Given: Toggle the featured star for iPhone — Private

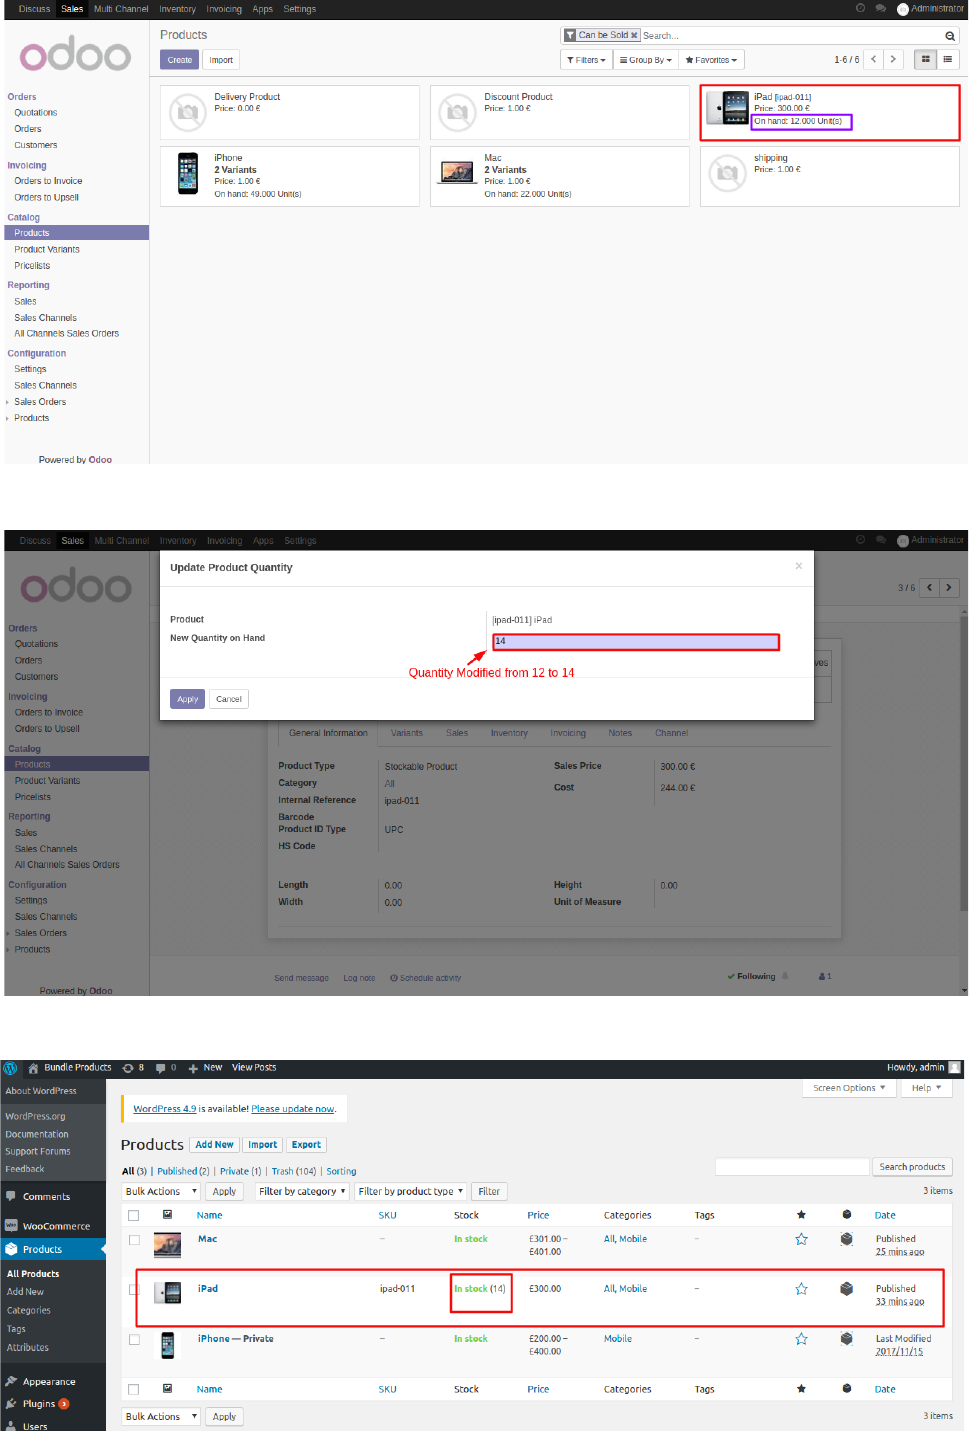Looking at the screenshot, I should click(x=801, y=1339).
